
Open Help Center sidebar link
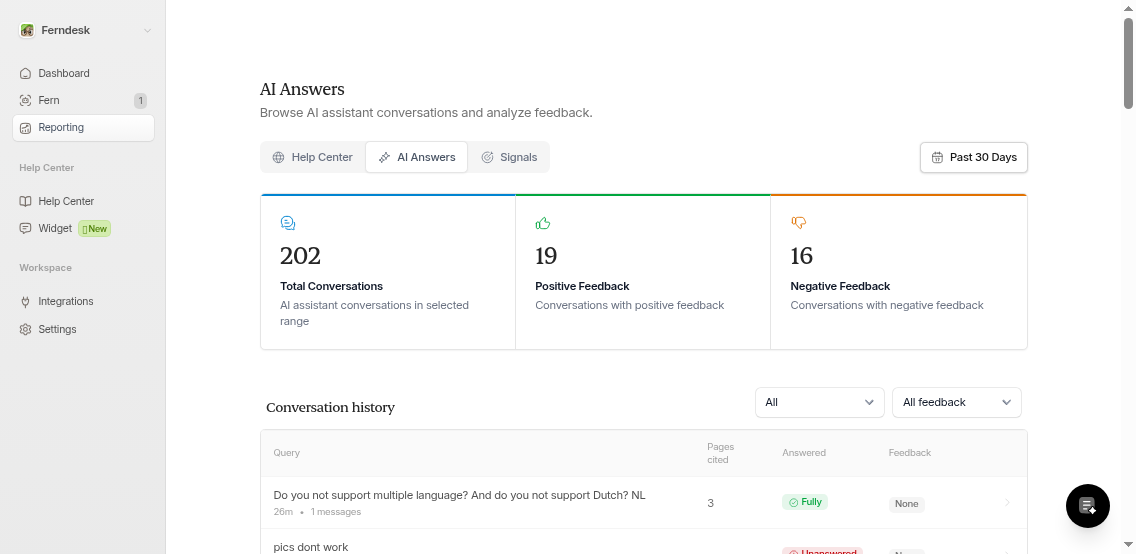point(83,201)
